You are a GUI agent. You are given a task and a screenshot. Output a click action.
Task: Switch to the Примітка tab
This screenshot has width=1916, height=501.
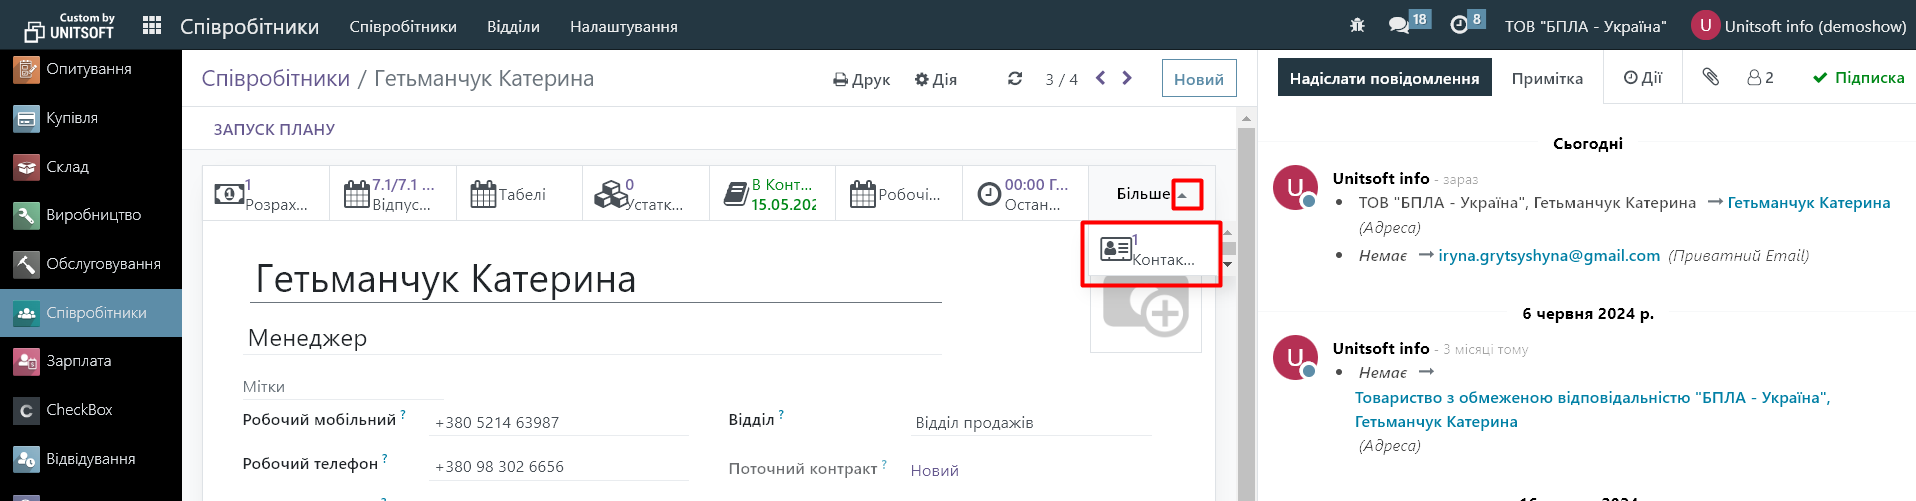1547,78
